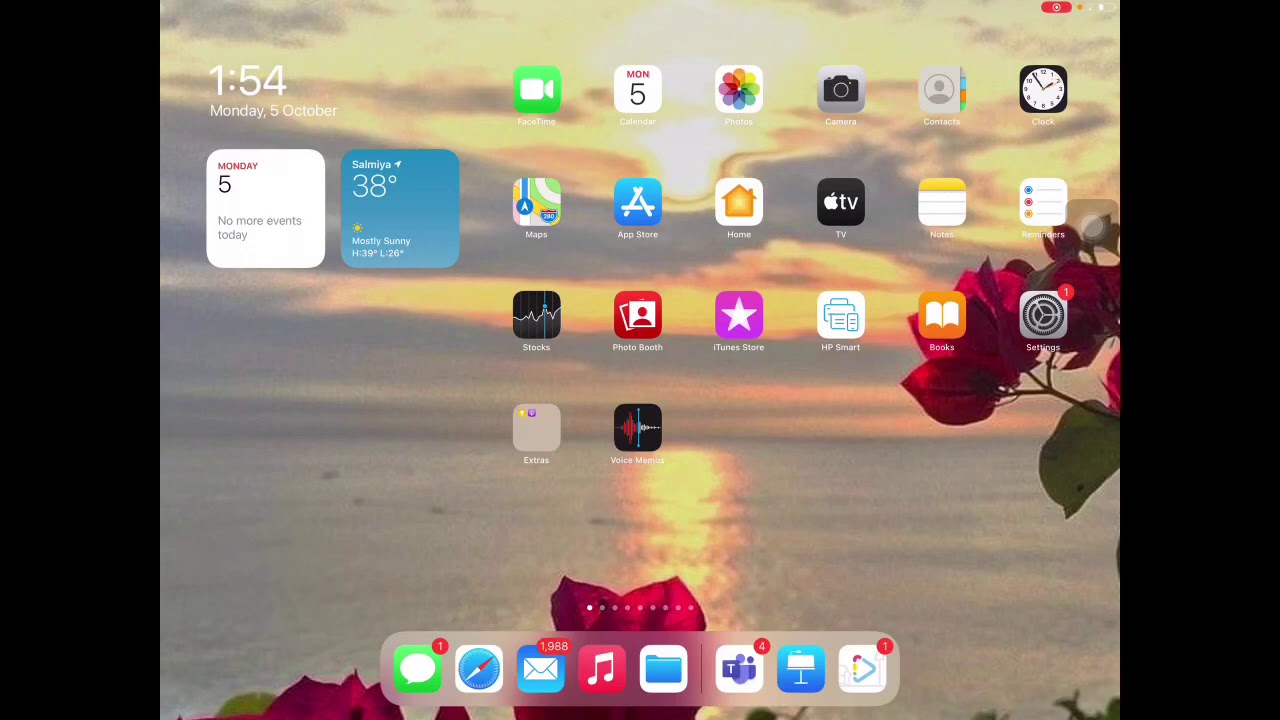Tap the AssistiveTouch floating button

coord(1093,227)
